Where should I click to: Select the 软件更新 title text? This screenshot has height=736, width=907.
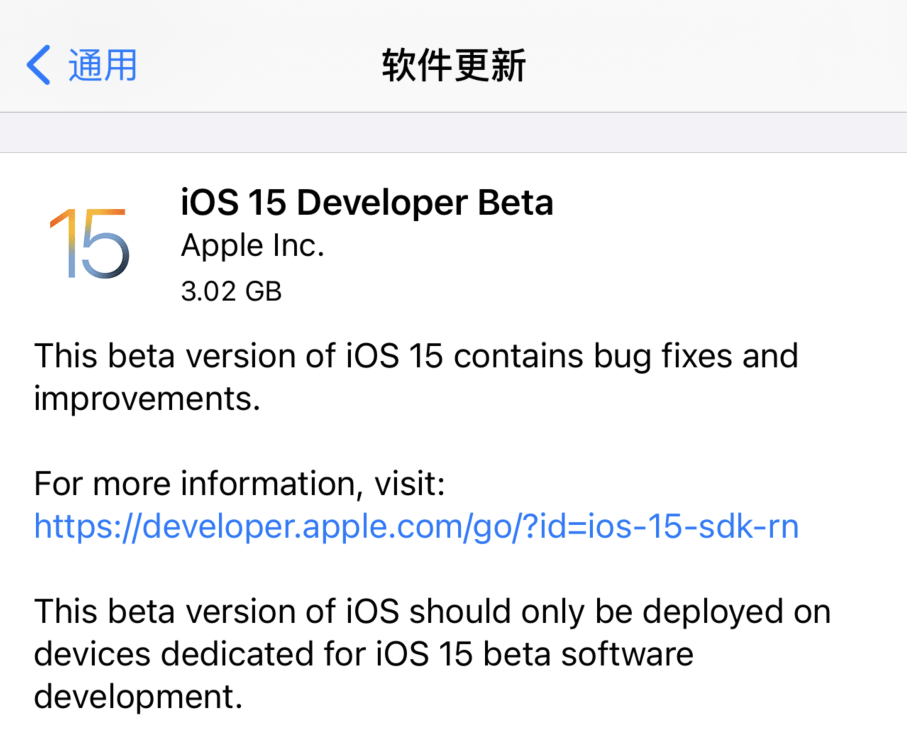453,65
